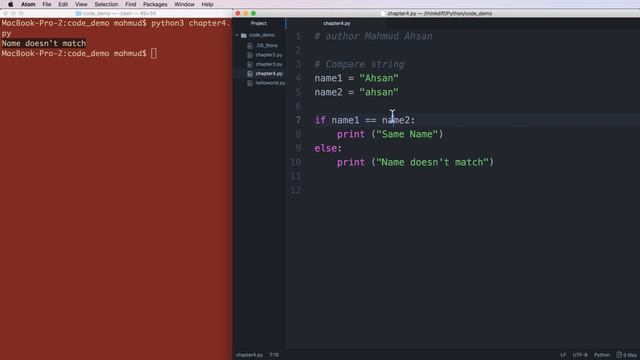The height and width of the screenshot is (360, 640).
Task: Click the "# Compare string" comment
Action: pos(359,64)
